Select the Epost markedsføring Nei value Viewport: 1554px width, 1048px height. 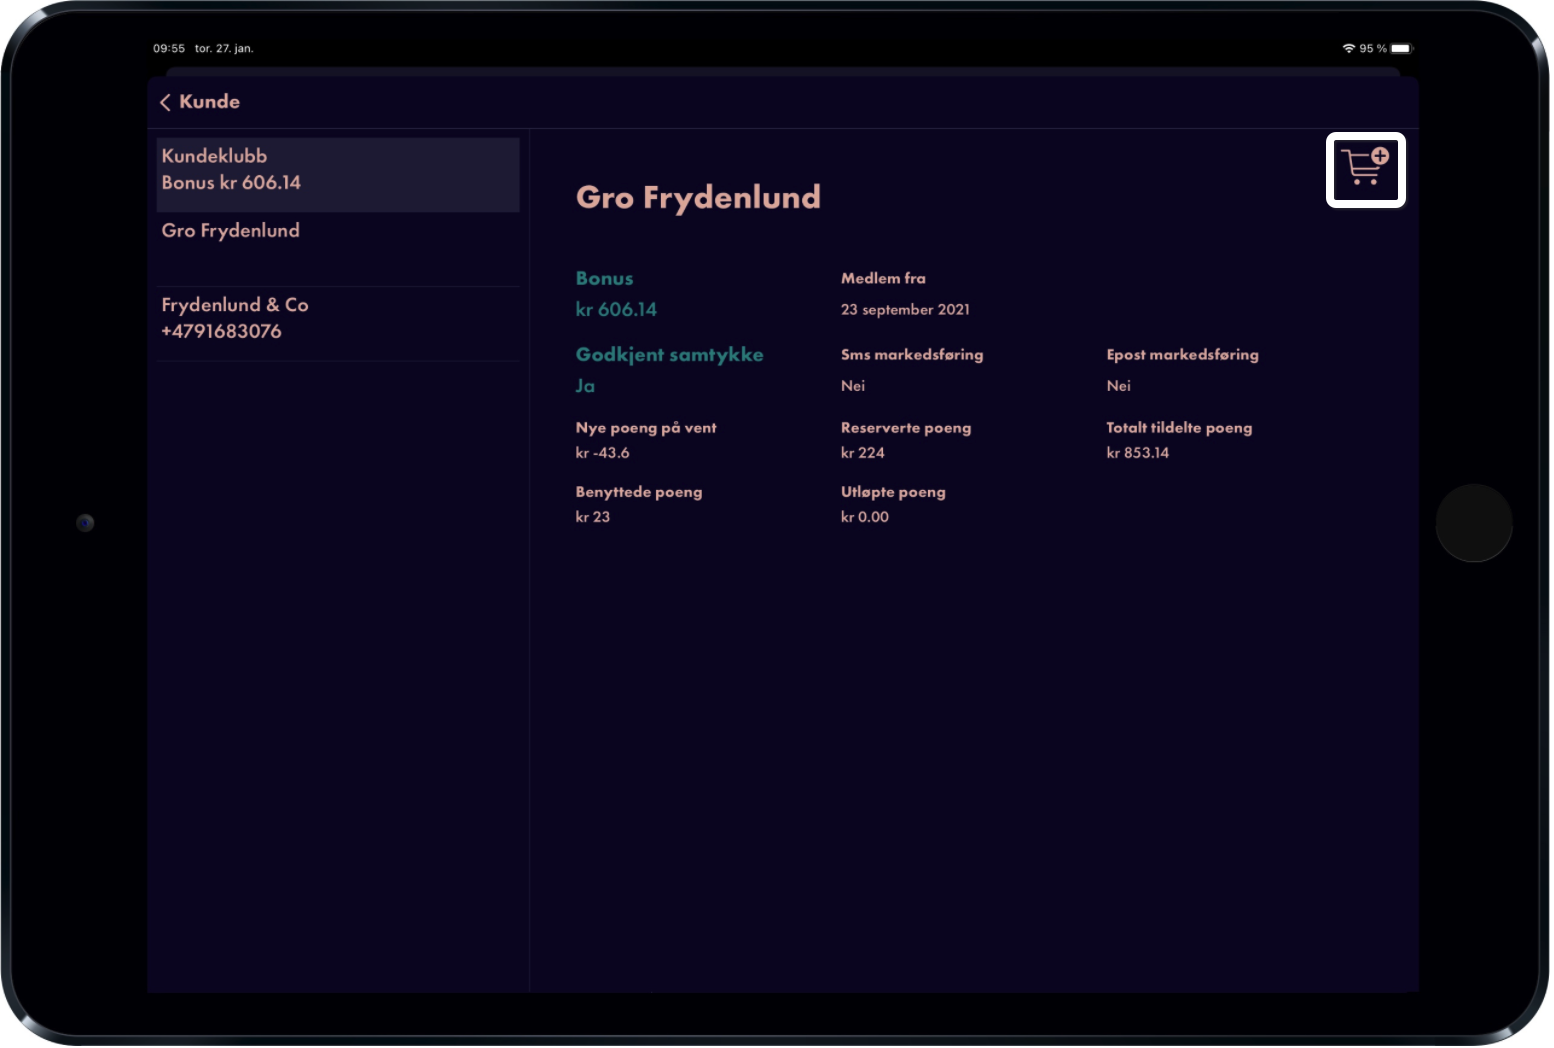[1120, 386]
